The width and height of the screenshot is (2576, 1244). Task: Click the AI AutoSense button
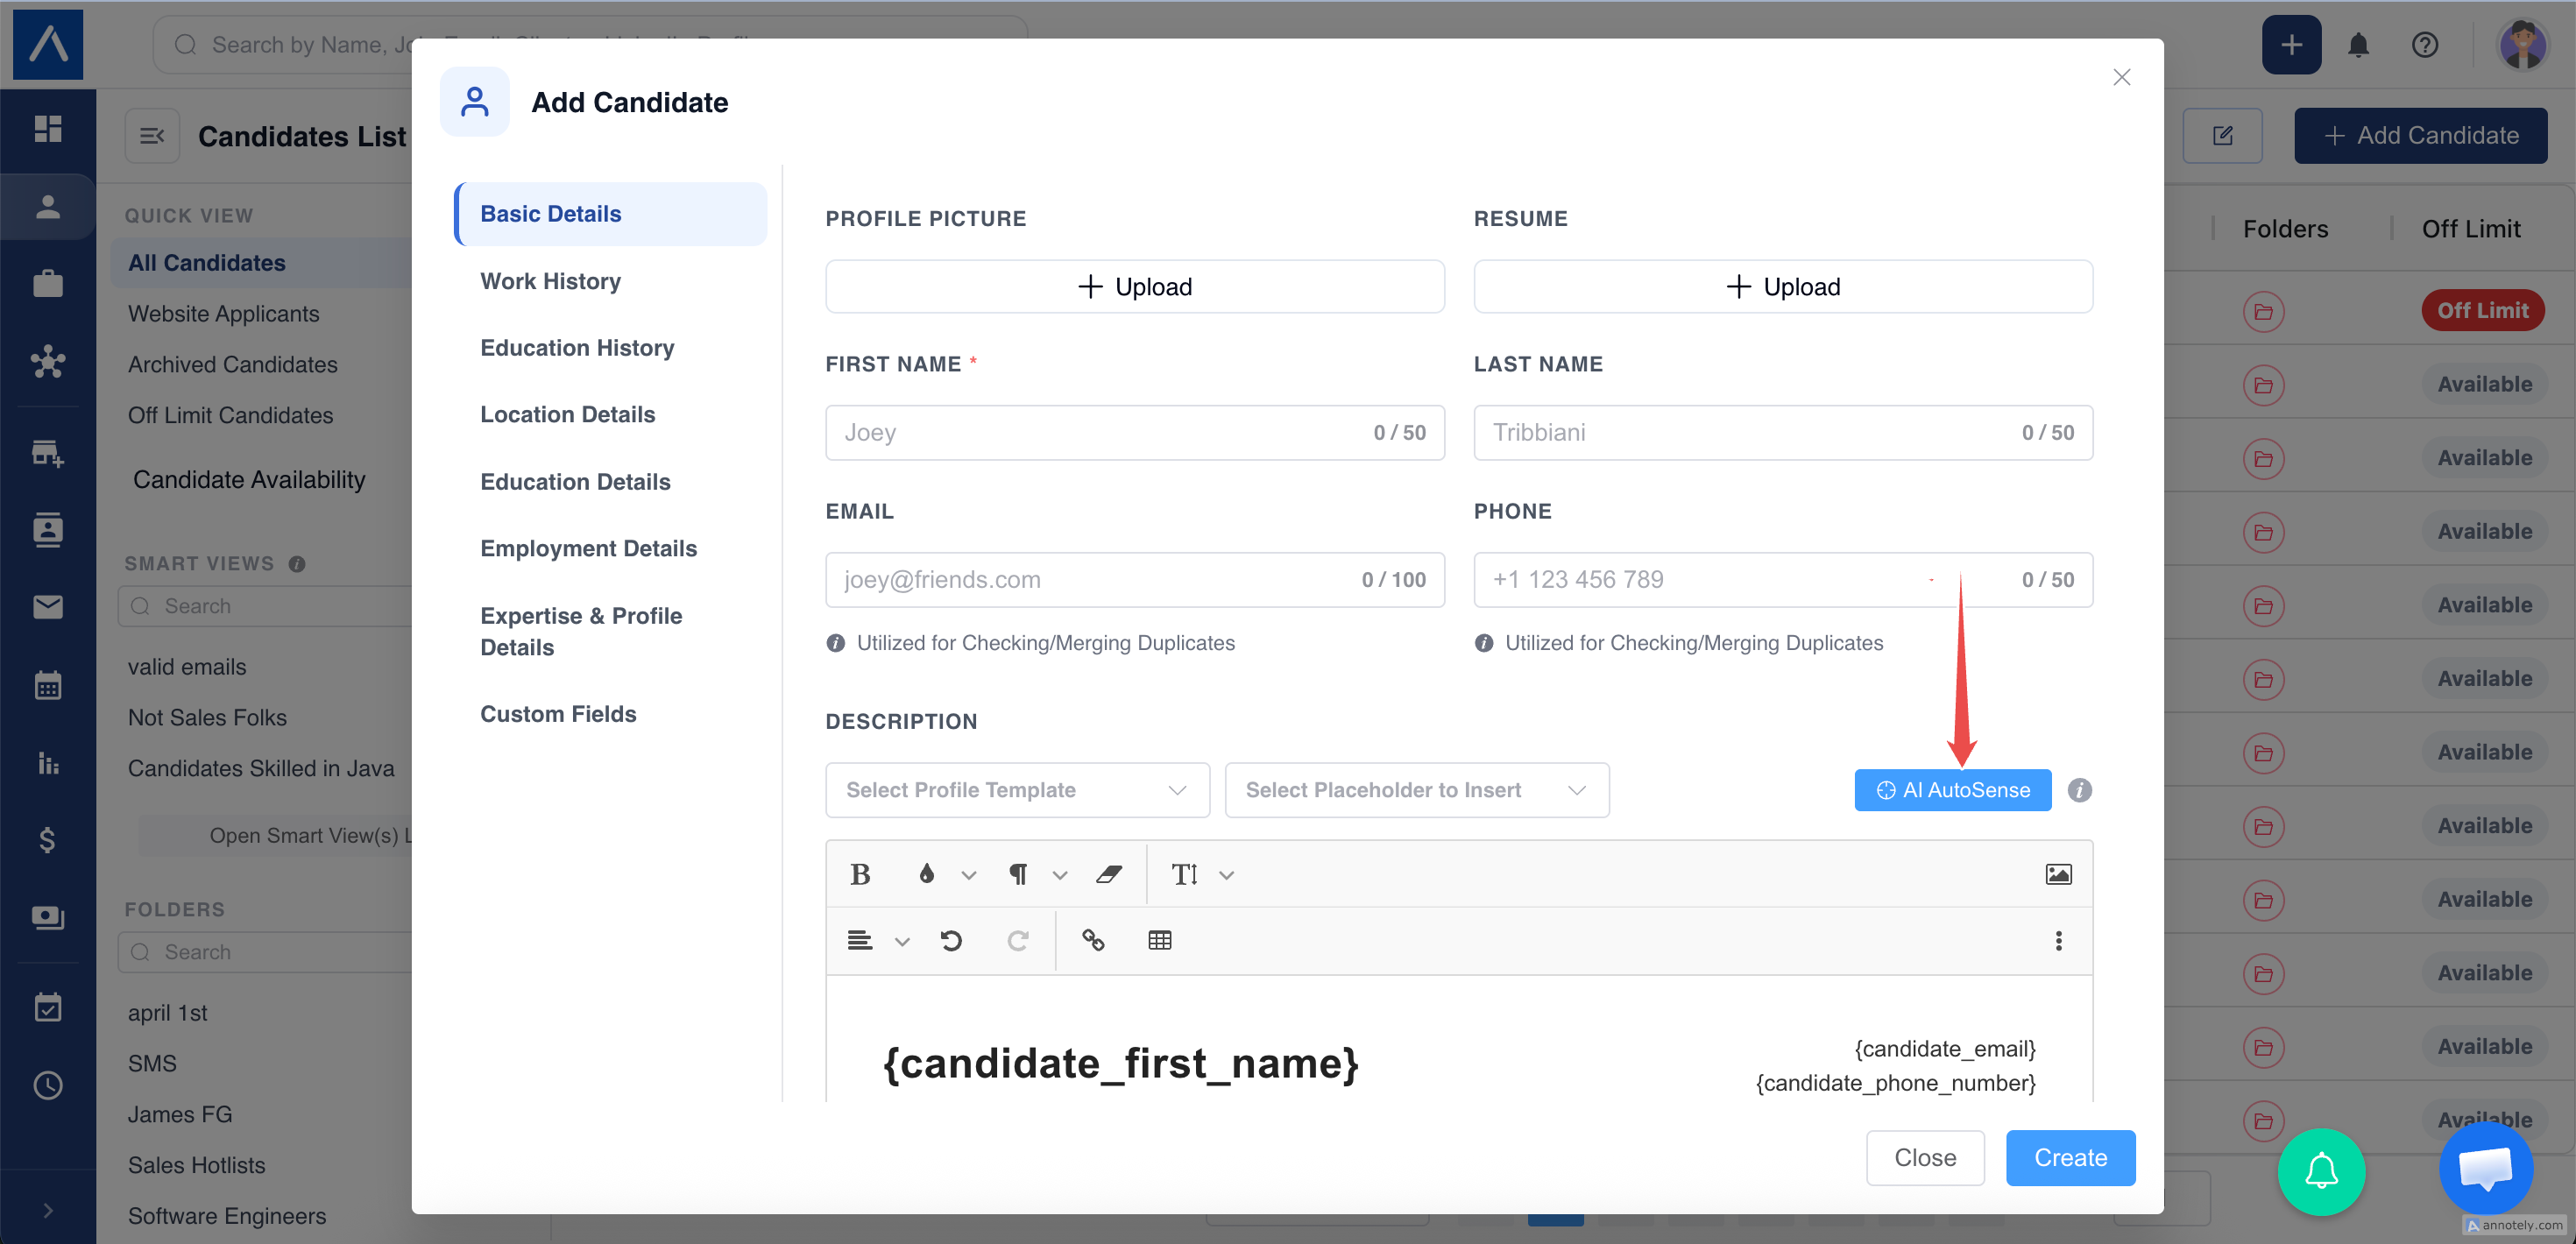(1952, 790)
